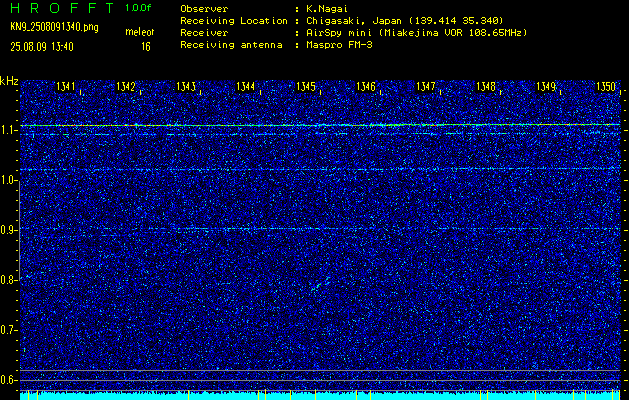Click the Receiver field label

[x=204, y=32]
